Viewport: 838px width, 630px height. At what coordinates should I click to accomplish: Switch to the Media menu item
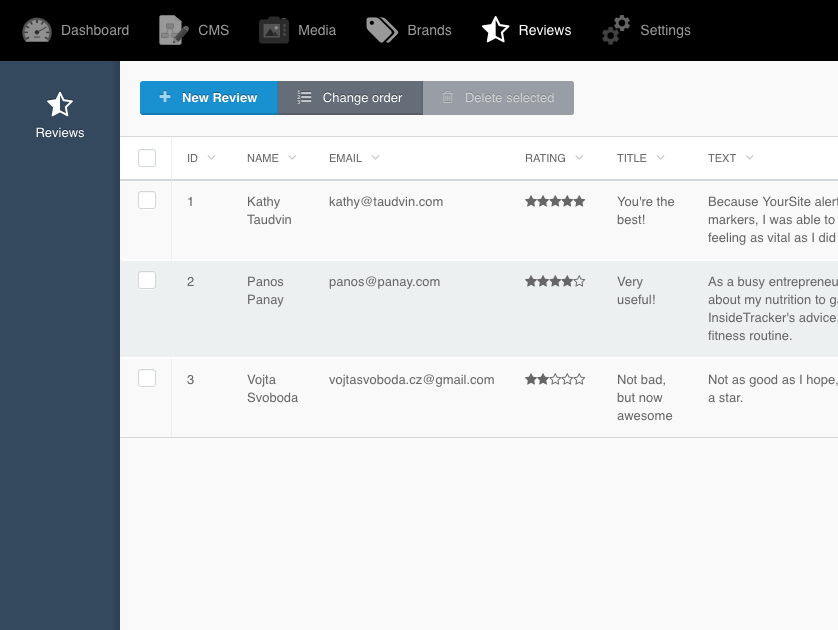tap(317, 30)
